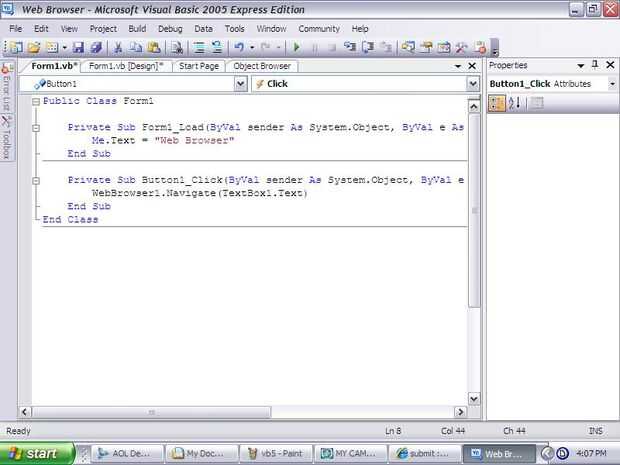Open the Build menu
Viewport: 620px width, 465px height.
[x=137, y=29]
